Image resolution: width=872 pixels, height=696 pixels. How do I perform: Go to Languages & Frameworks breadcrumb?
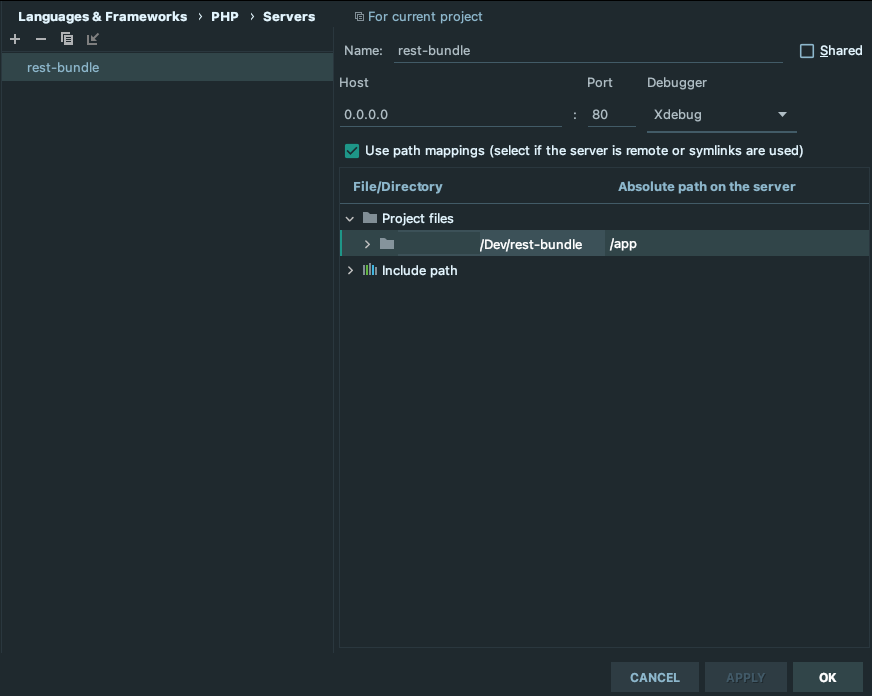click(102, 17)
